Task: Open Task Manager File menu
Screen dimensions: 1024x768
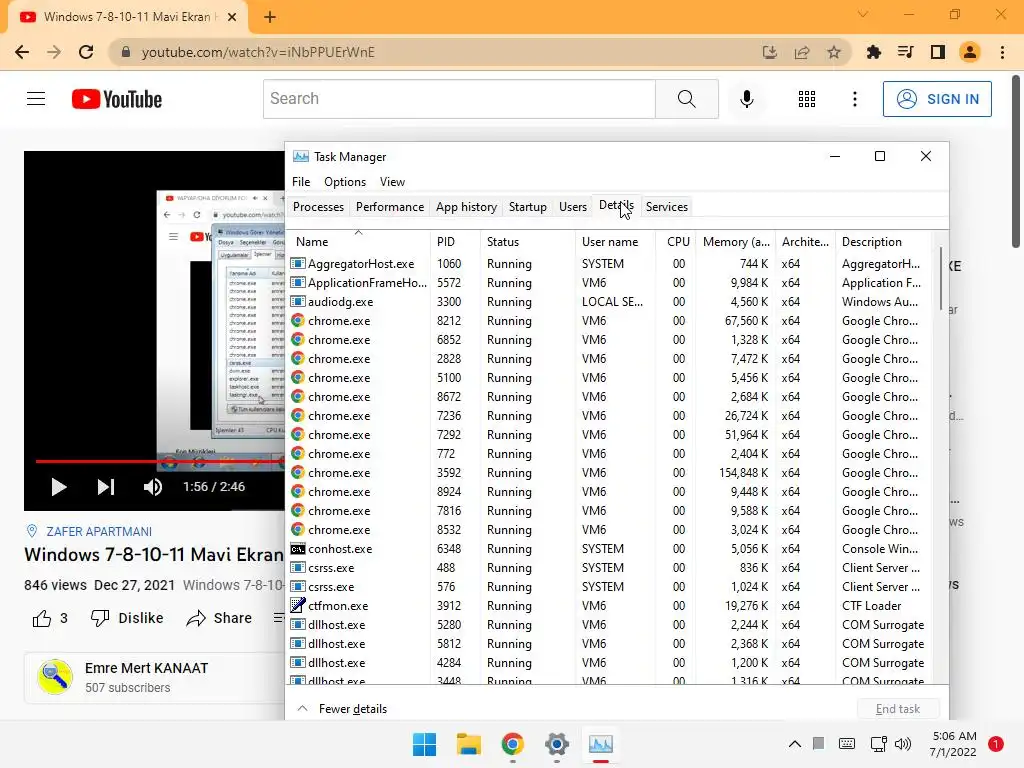Action: point(301,182)
